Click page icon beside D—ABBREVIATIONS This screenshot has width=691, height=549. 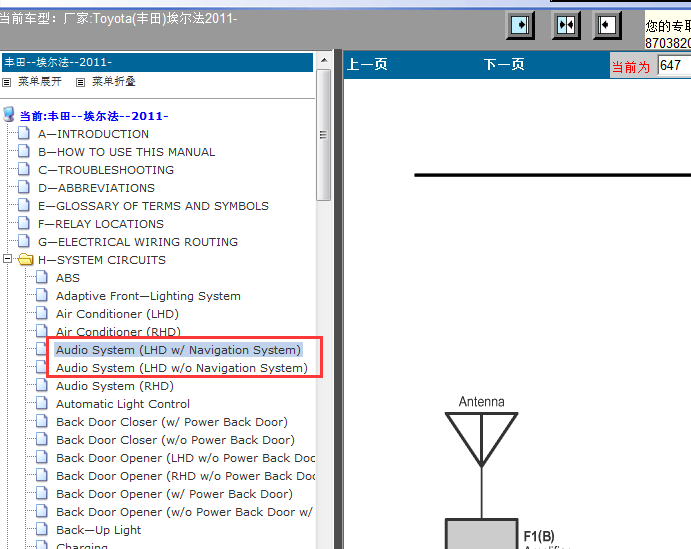[24, 187]
